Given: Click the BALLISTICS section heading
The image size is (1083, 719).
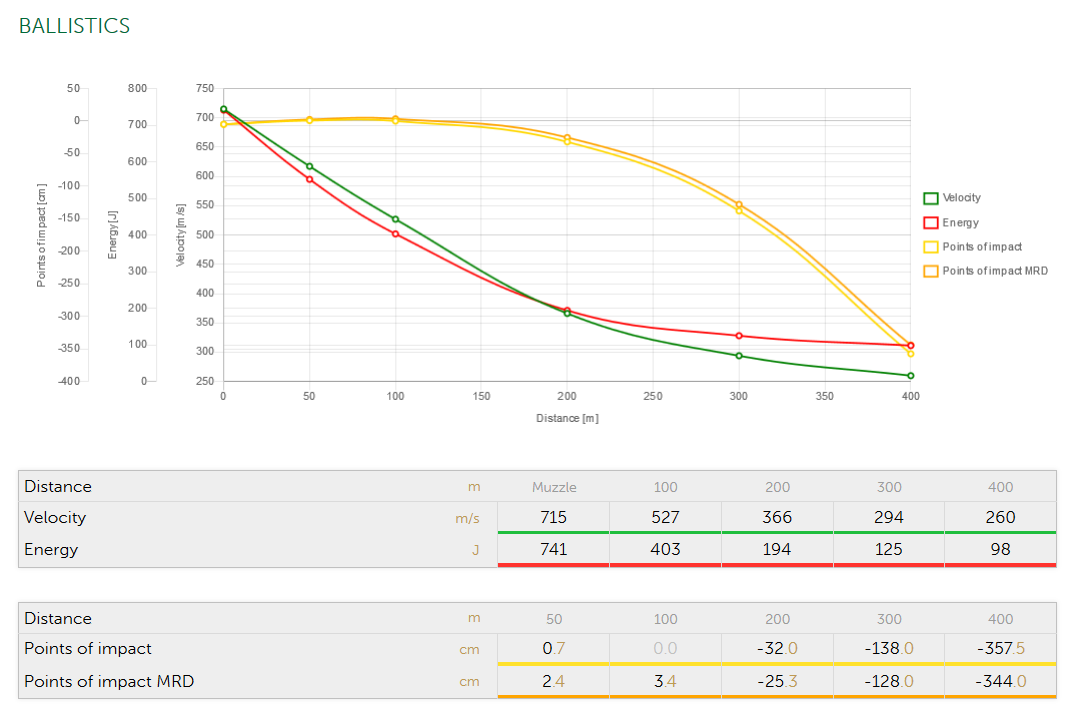Looking at the screenshot, I should click(x=74, y=26).
